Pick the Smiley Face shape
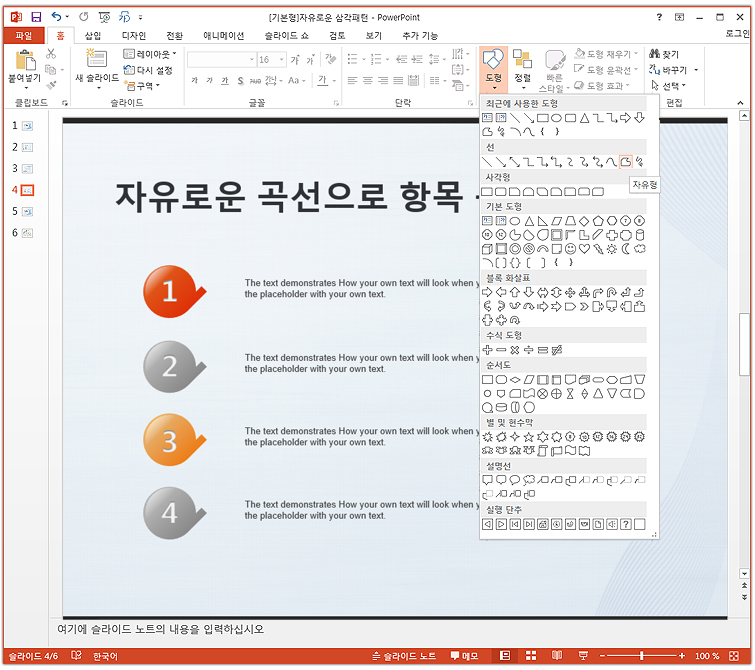This screenshot has height=670, width=755. pyautogui.click(x=570, y=249)
